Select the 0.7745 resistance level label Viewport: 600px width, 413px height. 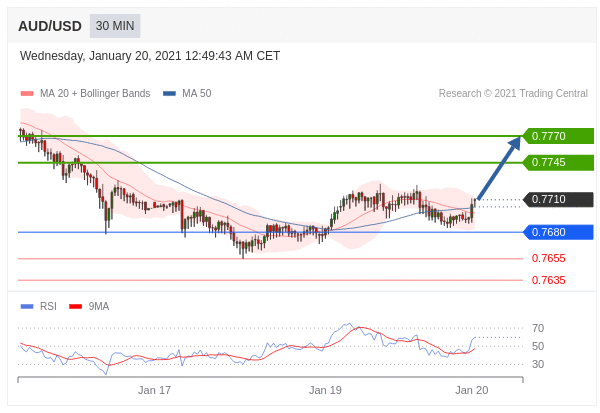pos(558,162)
